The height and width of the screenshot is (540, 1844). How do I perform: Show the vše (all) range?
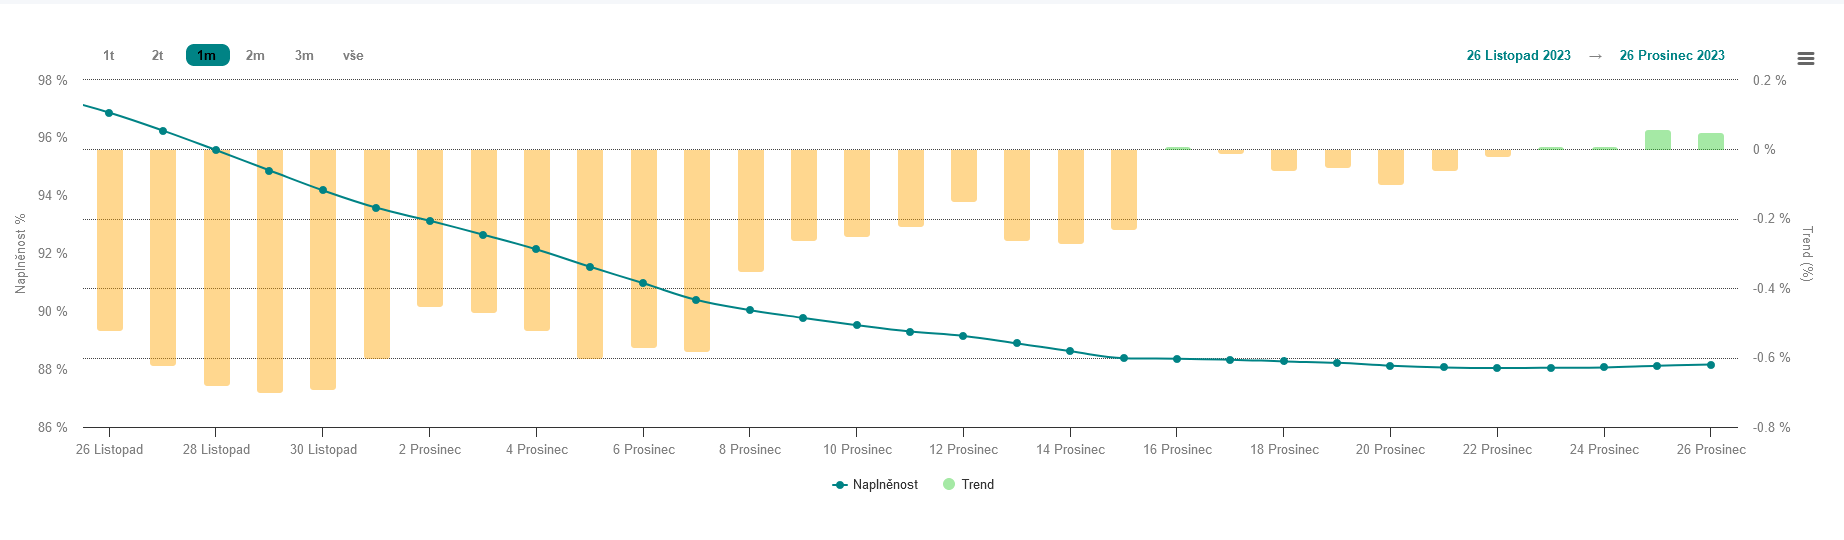[x=353, y=56]
